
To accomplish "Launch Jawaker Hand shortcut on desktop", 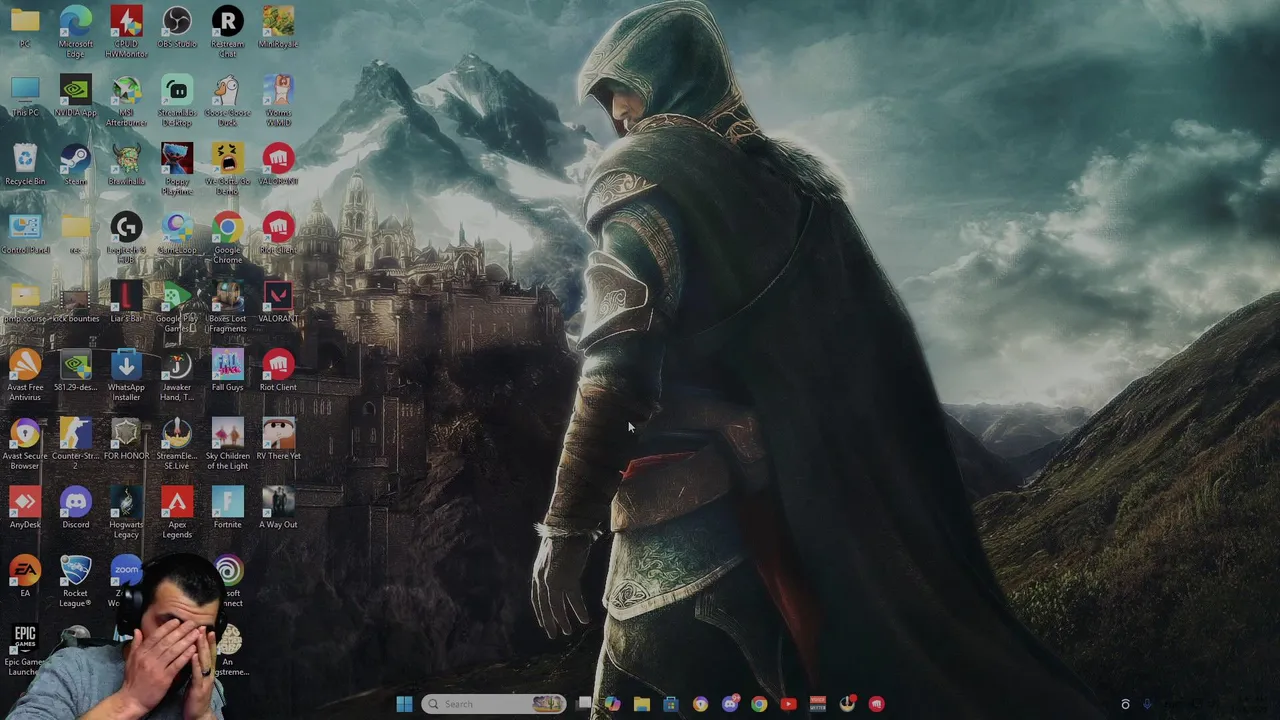I will 177,375.
